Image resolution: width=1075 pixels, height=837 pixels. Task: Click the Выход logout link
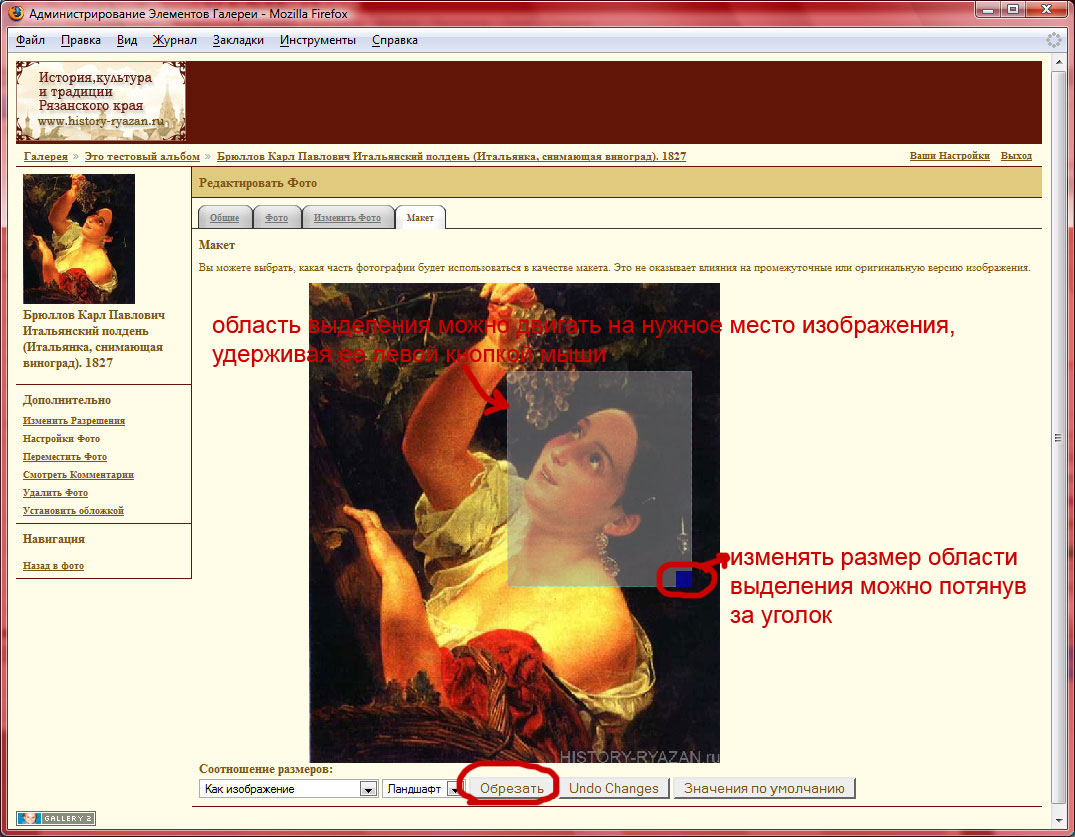click(x=1016, y=156)
